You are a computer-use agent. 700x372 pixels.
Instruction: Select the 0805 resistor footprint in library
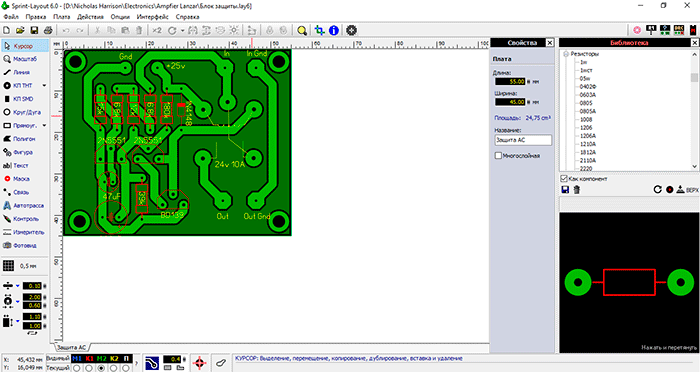586,103
